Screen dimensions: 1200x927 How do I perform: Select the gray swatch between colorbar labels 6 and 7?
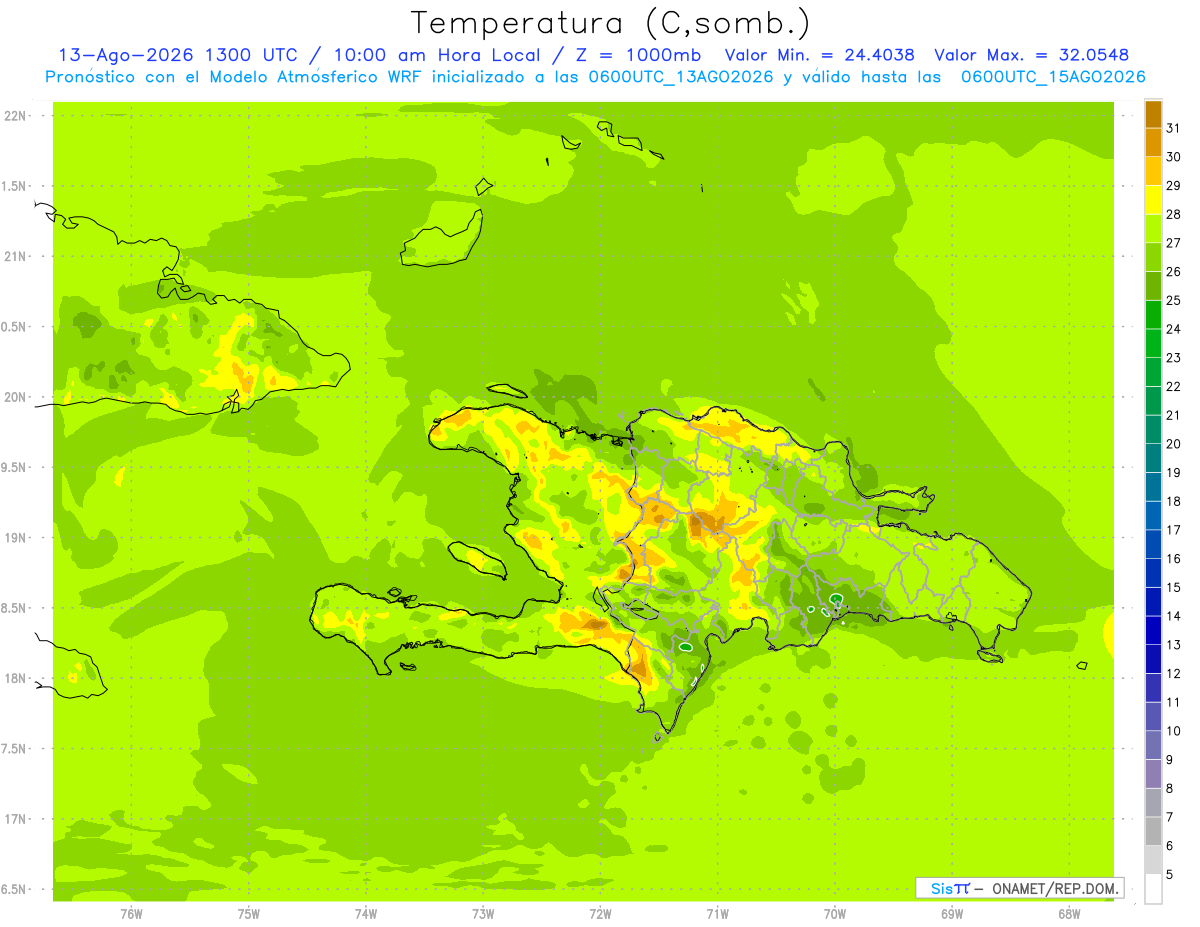[x=1153, y=831]
